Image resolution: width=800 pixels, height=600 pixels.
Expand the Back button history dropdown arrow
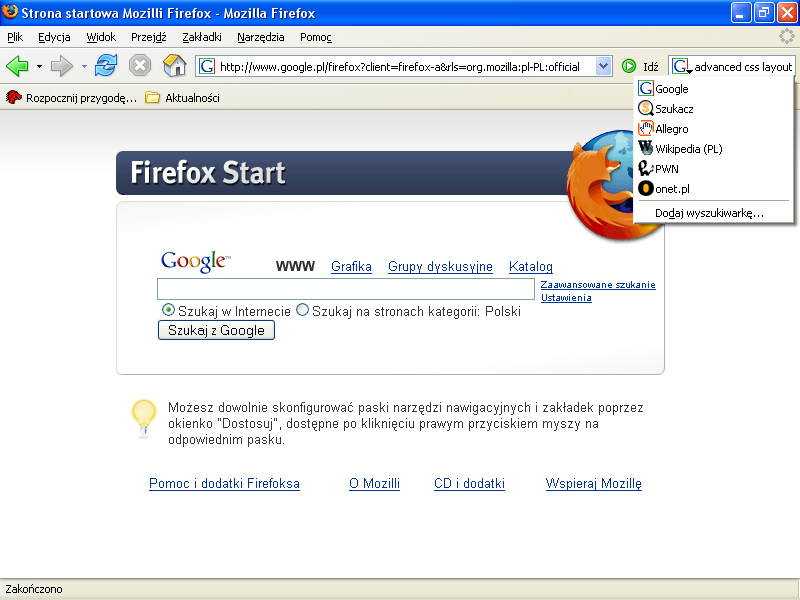[x=39, y=66]
